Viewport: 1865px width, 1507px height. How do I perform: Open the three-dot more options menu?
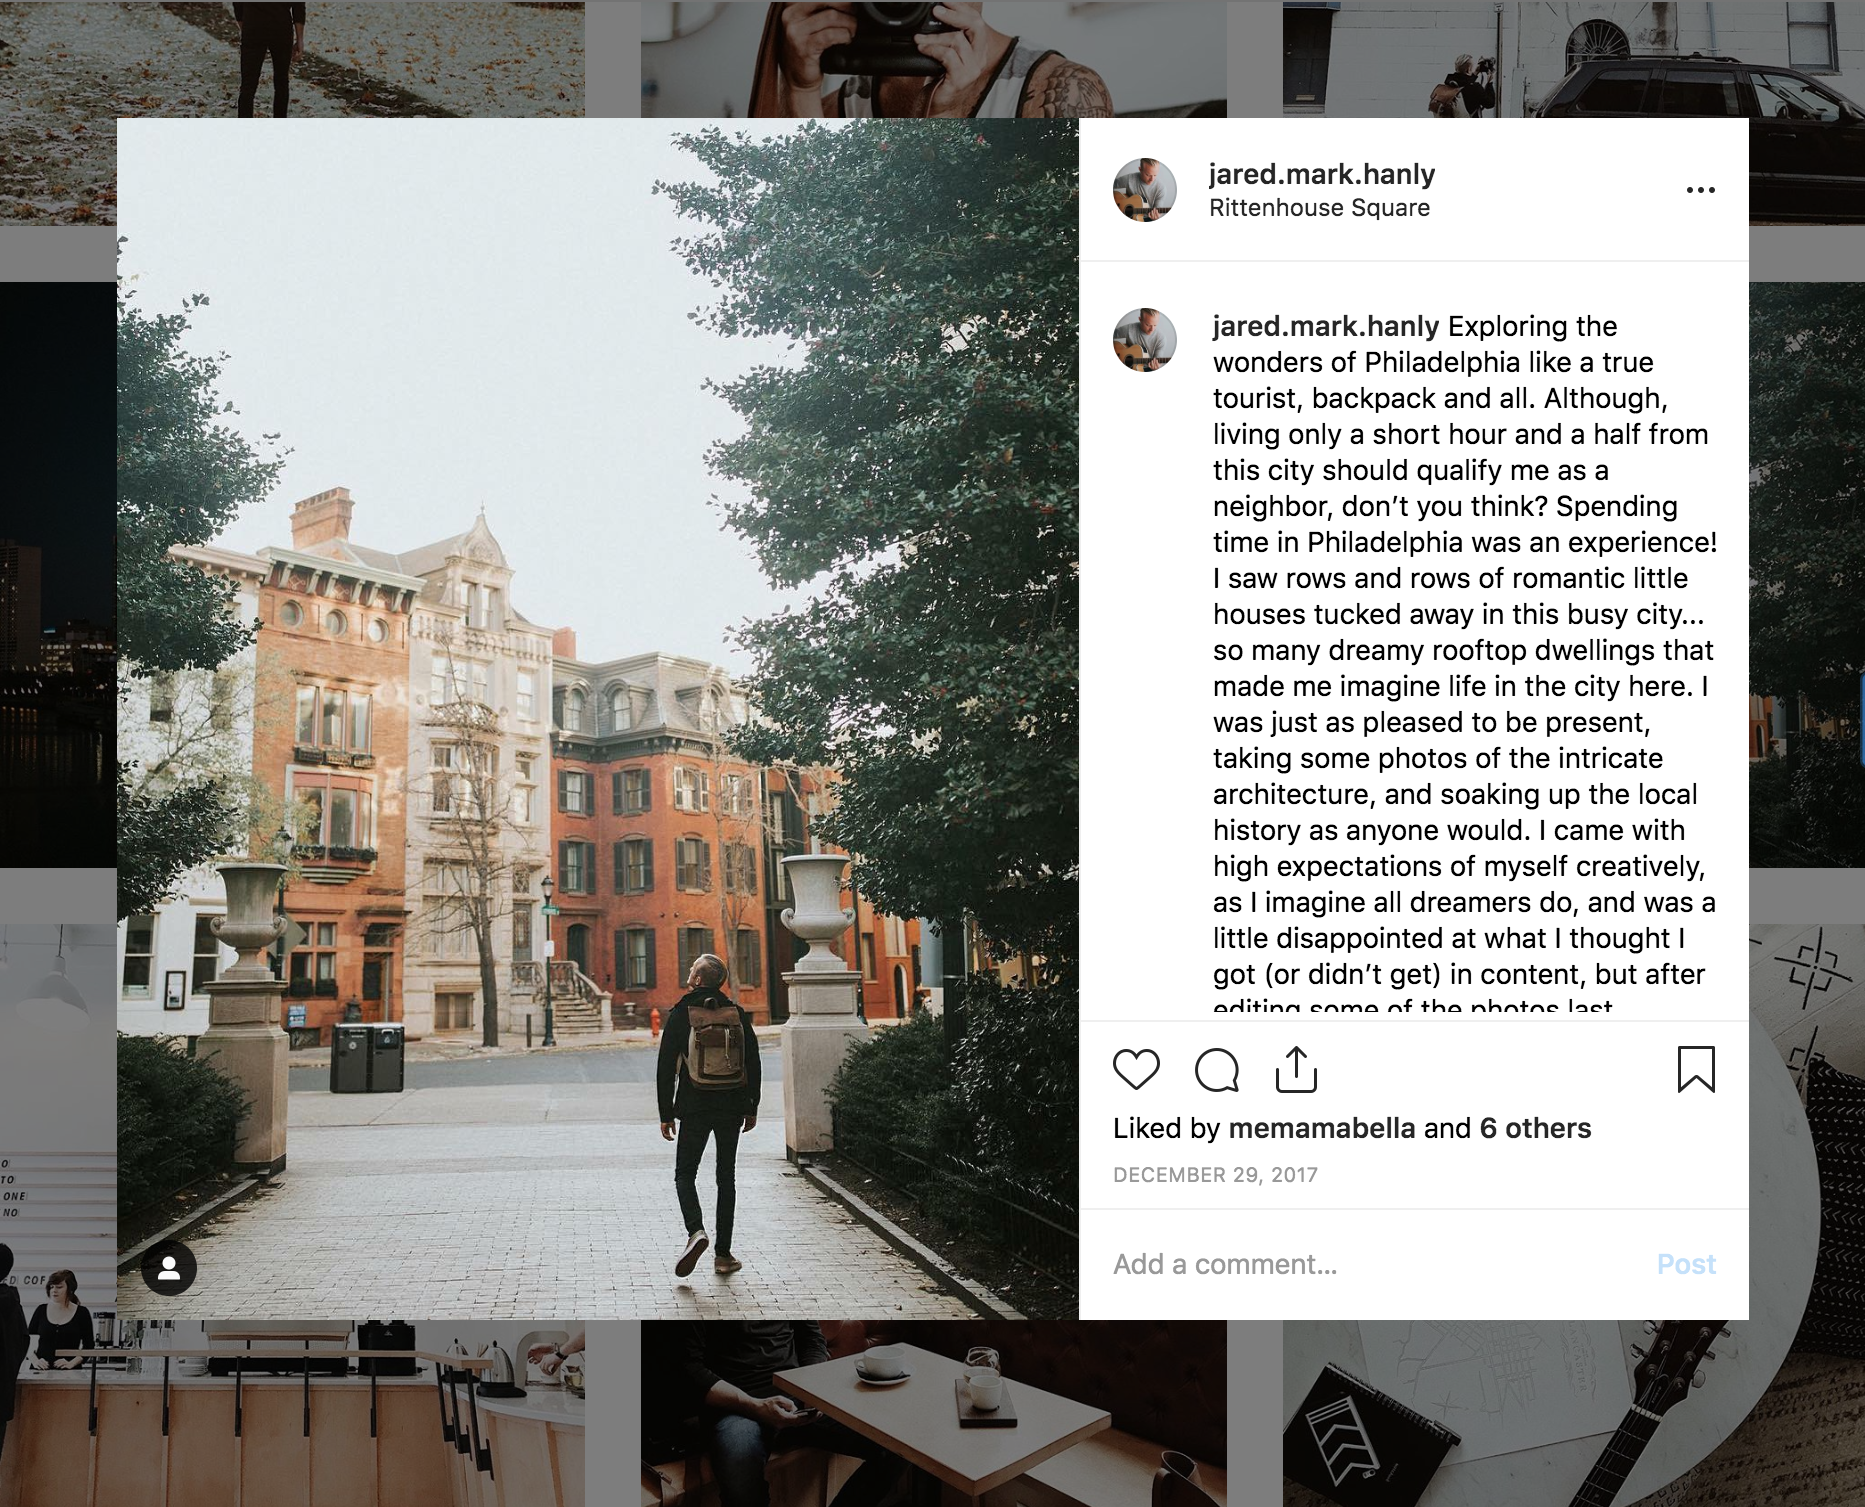(x=1700, y=190)
